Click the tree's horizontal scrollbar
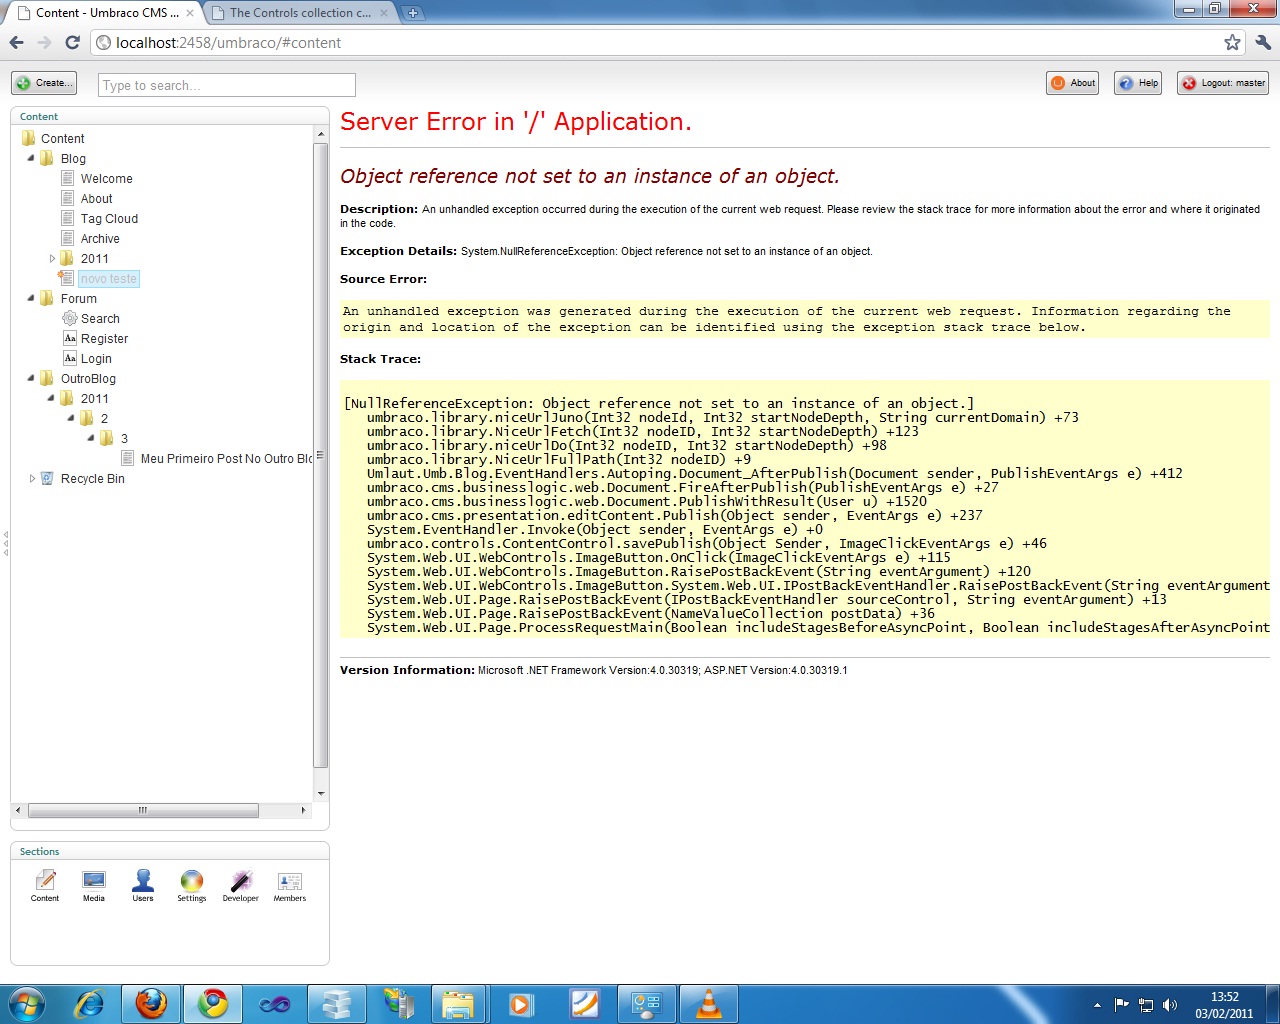 pos(143,810)
